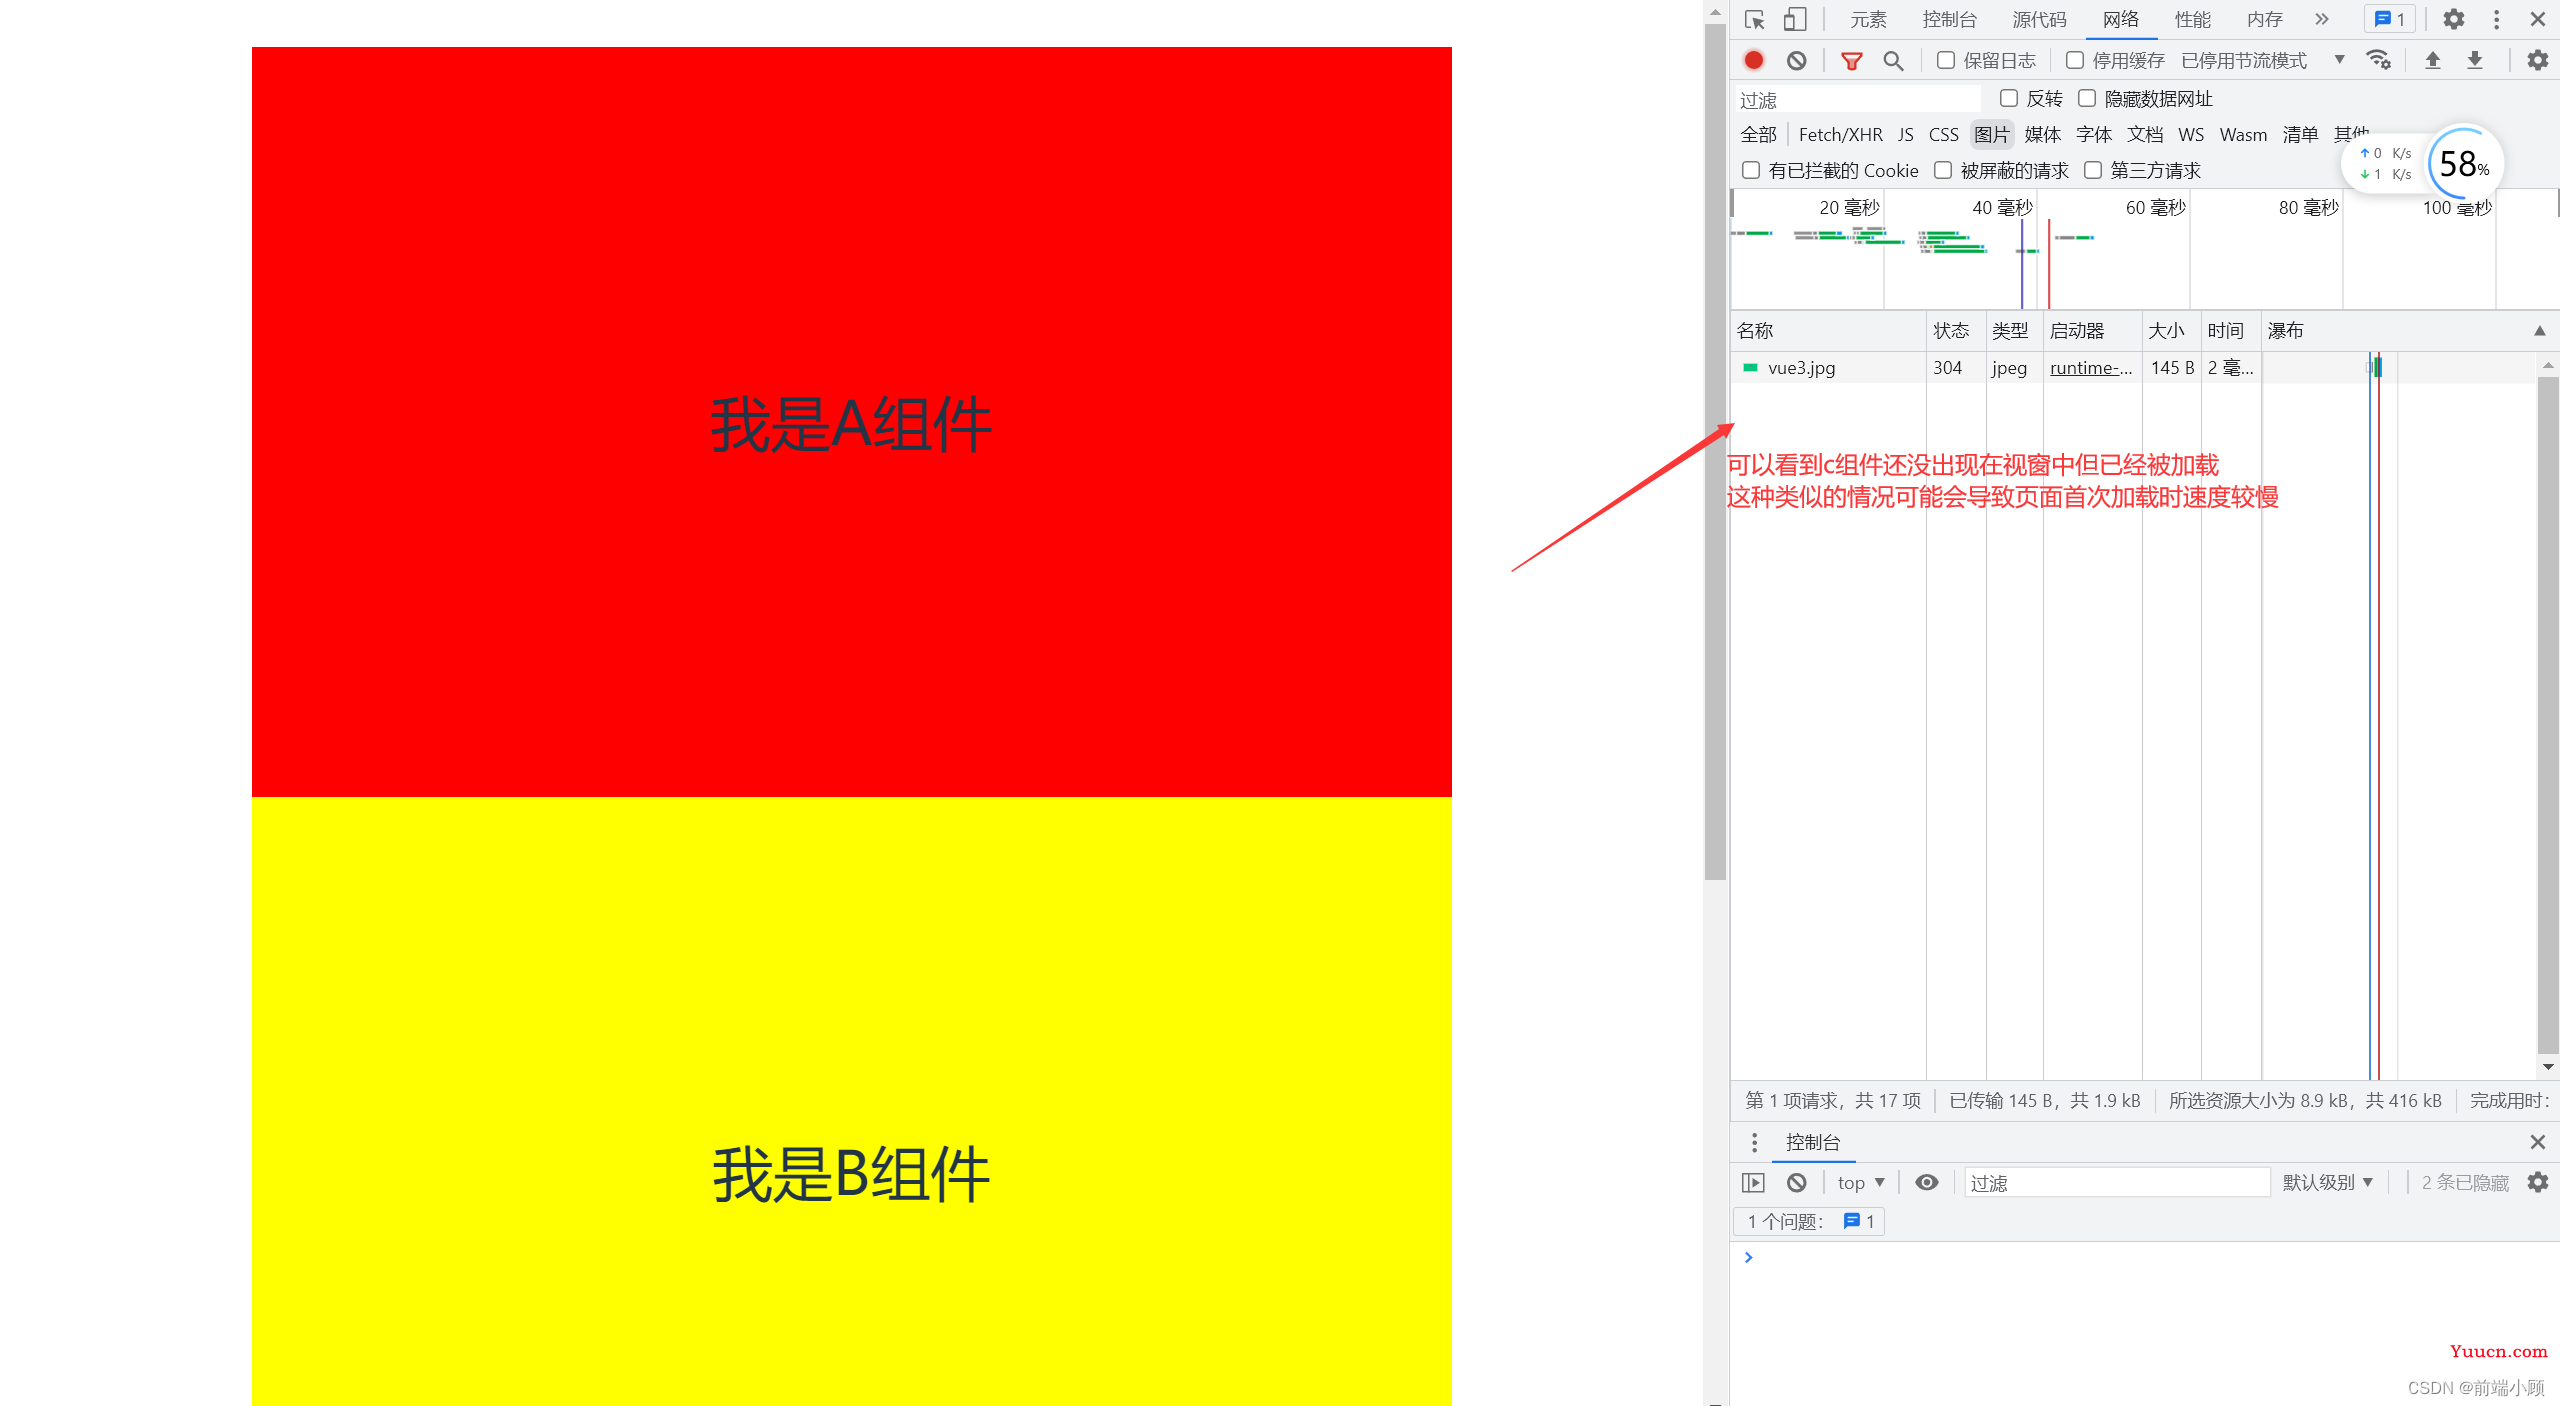Click the console 过滤 input field
This screenshot has height=1406, width=2560.
click(2117, 1182)
